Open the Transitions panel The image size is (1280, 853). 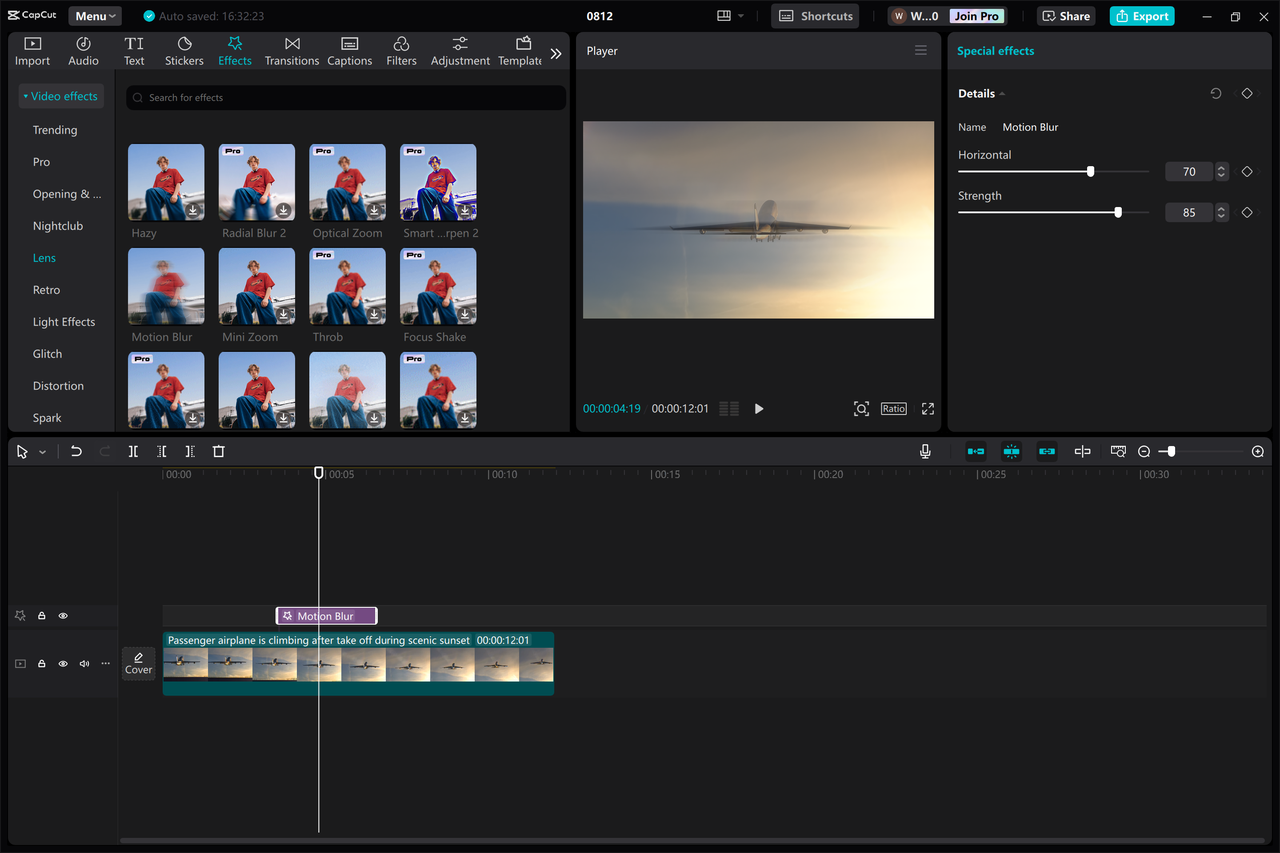291,50
